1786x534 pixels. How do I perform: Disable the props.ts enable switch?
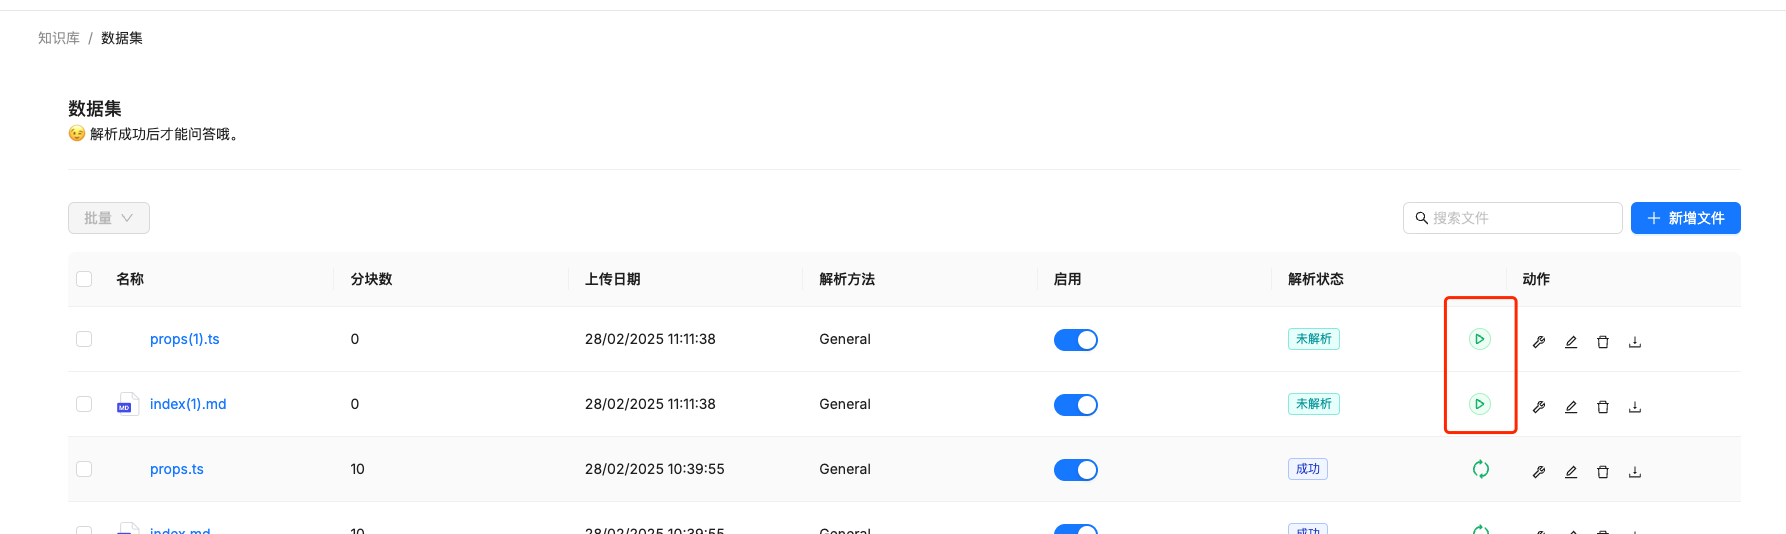pos(1076,470)
